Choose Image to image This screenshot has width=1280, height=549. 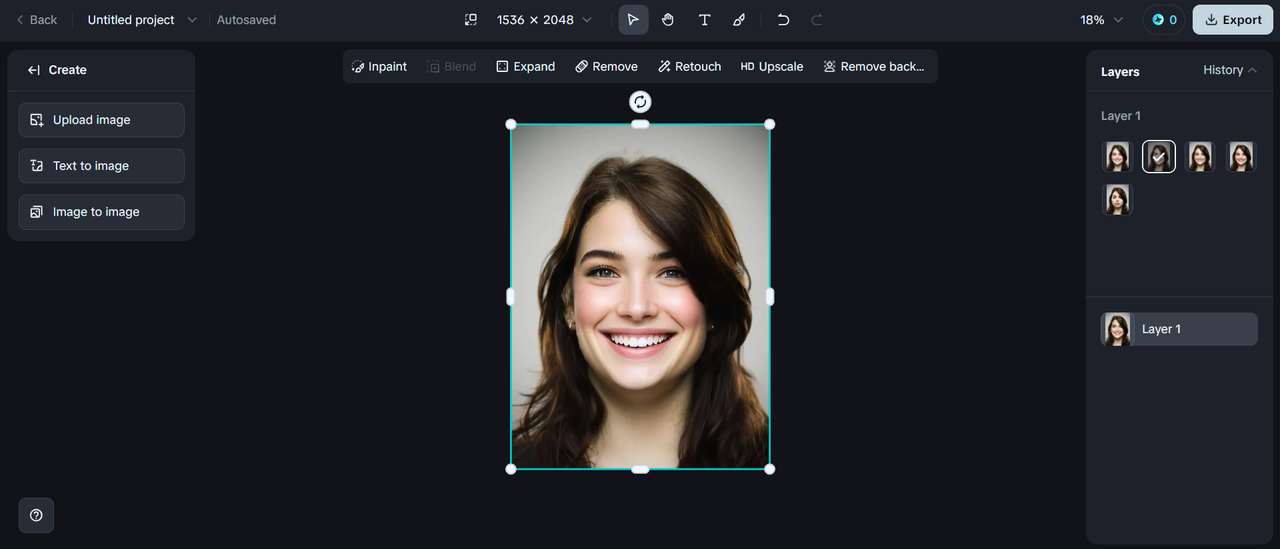click(101, 212)
